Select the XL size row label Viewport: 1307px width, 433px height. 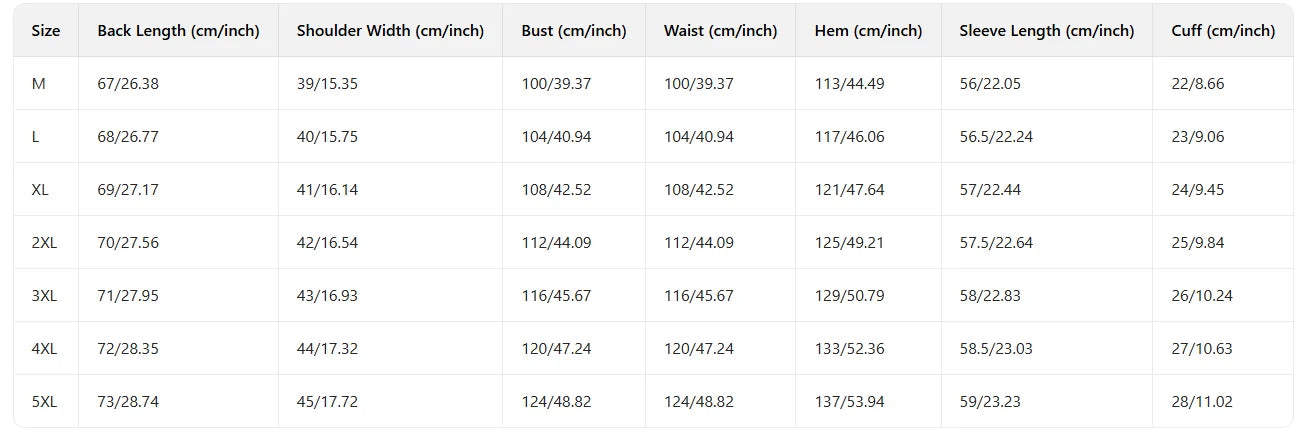pyautogui.click(x=40, y=190)
